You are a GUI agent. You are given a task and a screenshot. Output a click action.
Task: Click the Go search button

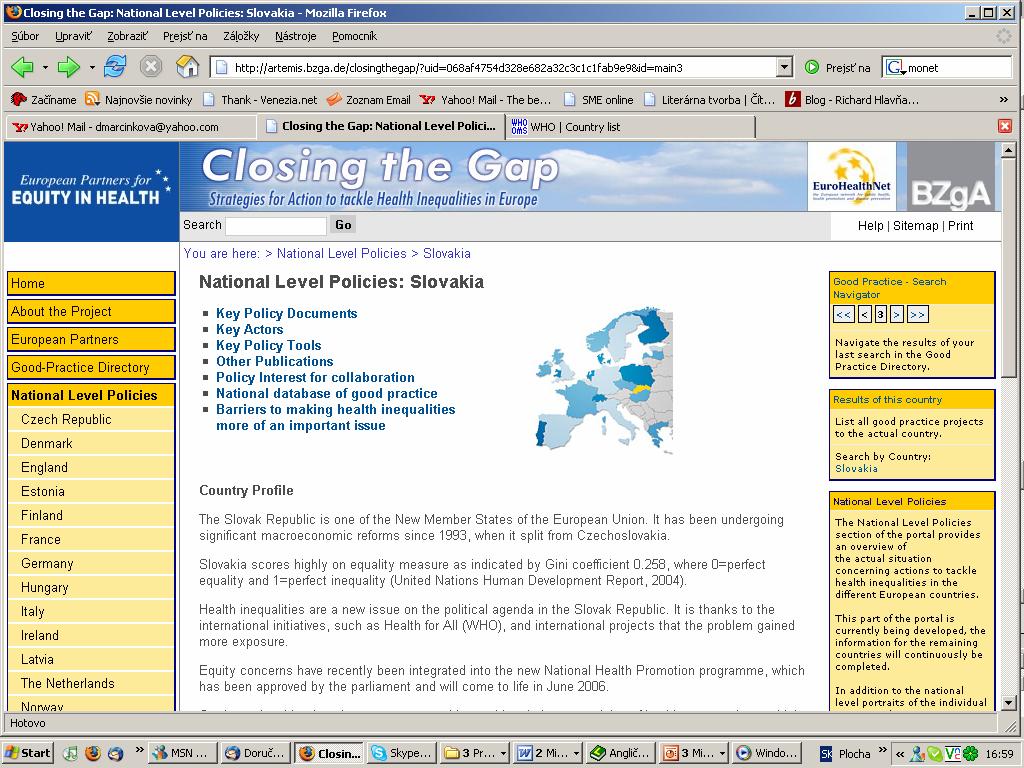pos(343,225)
